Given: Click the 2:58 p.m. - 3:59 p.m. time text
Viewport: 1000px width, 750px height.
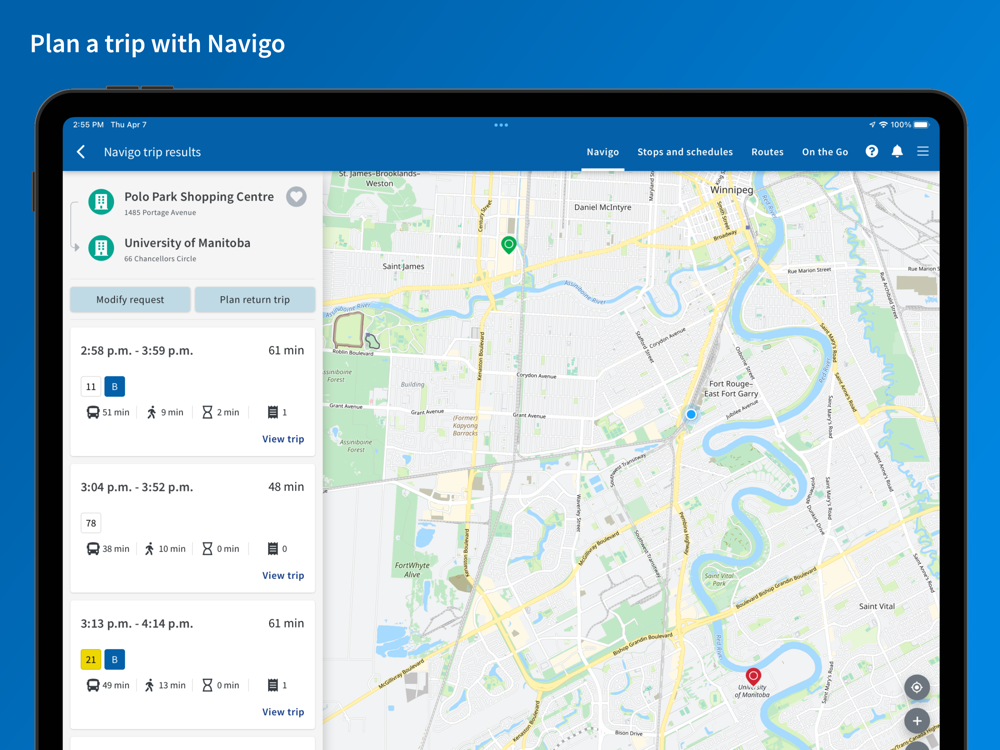Looking at the screenshot, I should point(136,351).
